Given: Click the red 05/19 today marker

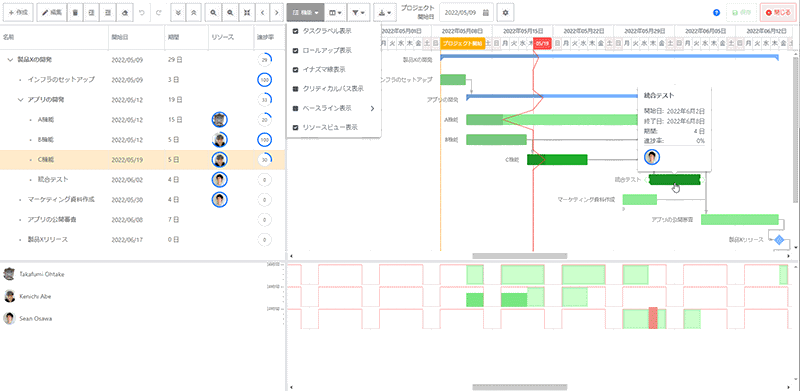Looking at the screenshot, I should 542,44.
